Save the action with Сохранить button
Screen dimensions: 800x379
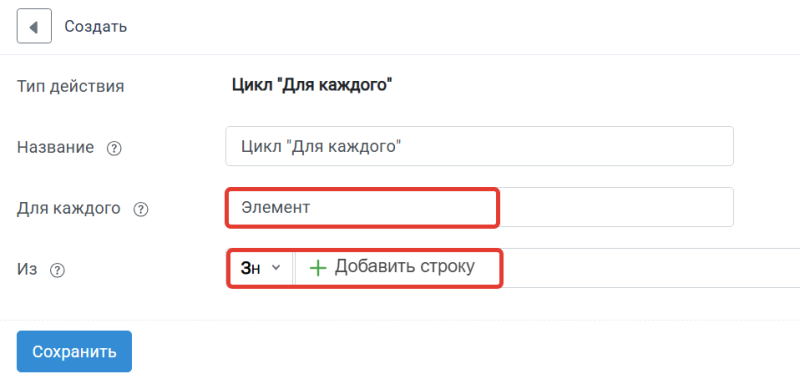[x=74, y=351]
